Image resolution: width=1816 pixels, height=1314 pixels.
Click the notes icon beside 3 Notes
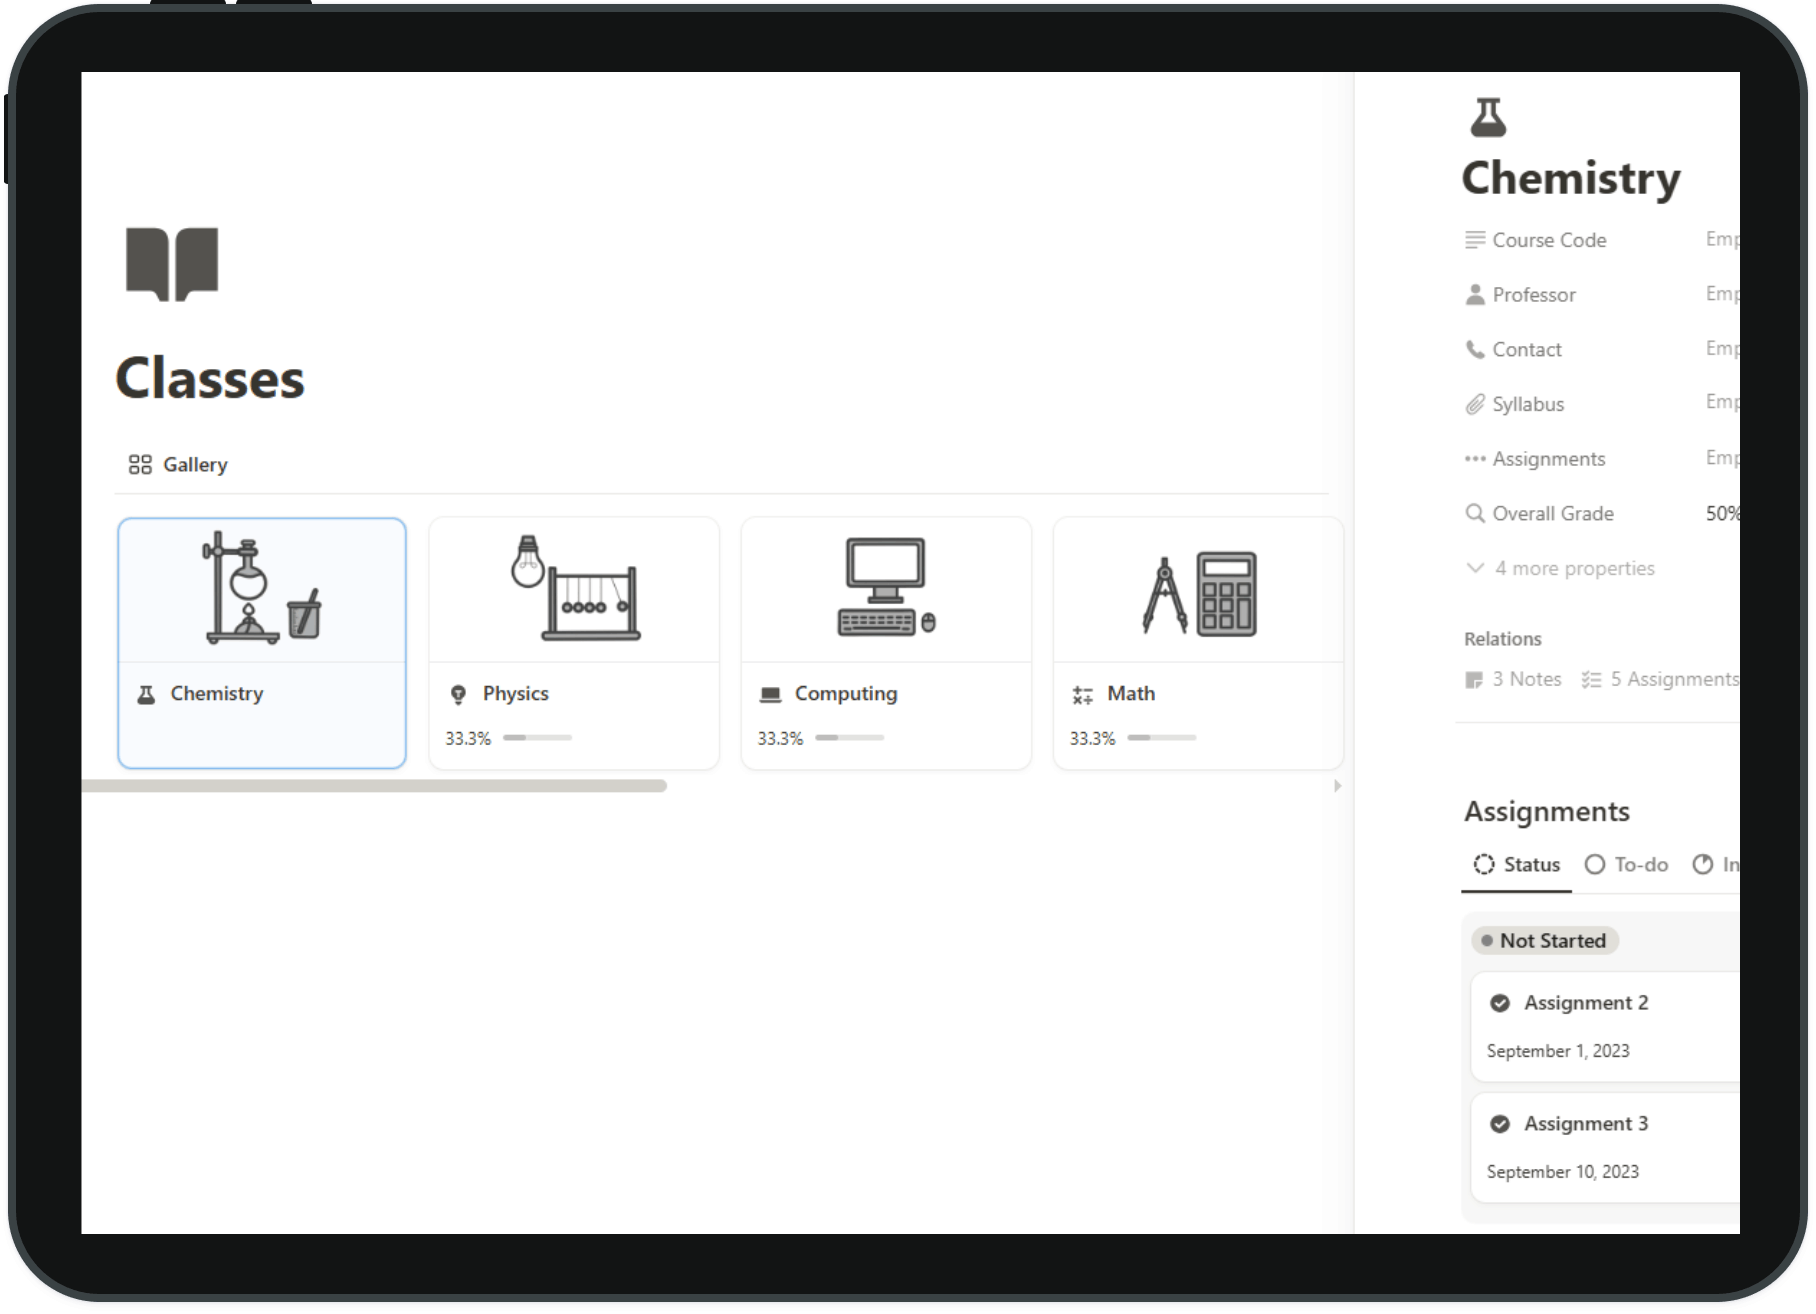[1474, 680]
